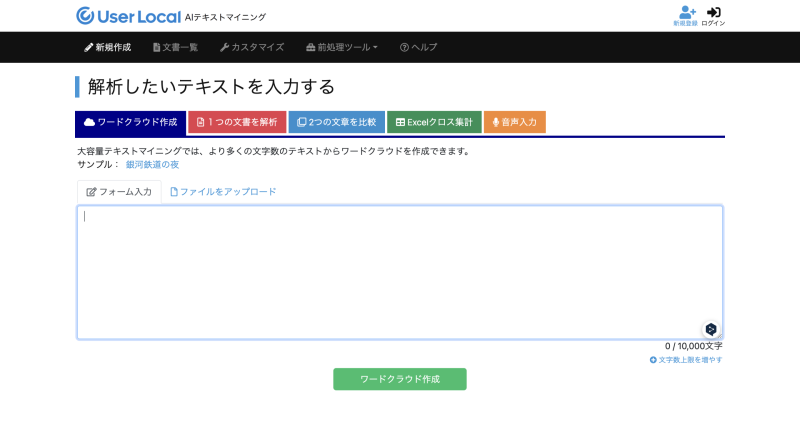Switch to ファイルをアップロード tab
Image resolution: width=800 pixels, height=432 pixels.
click(223, 192)
